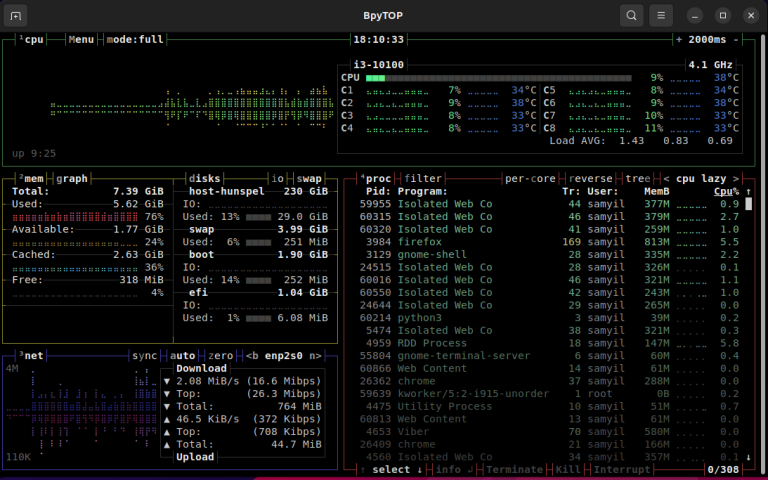Open the process filter field
The height and width of the screenshot is (480, 768).
(423, 179)
